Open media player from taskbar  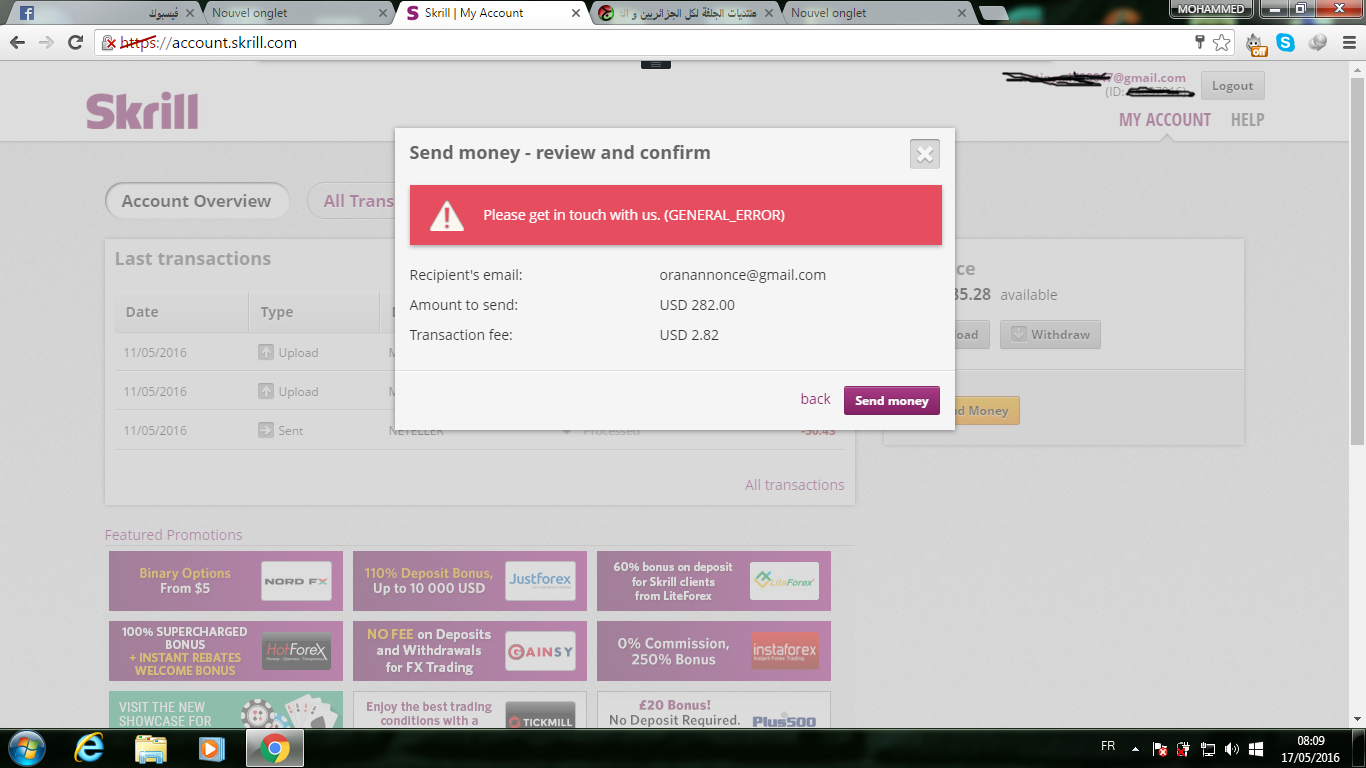(211, 748)
